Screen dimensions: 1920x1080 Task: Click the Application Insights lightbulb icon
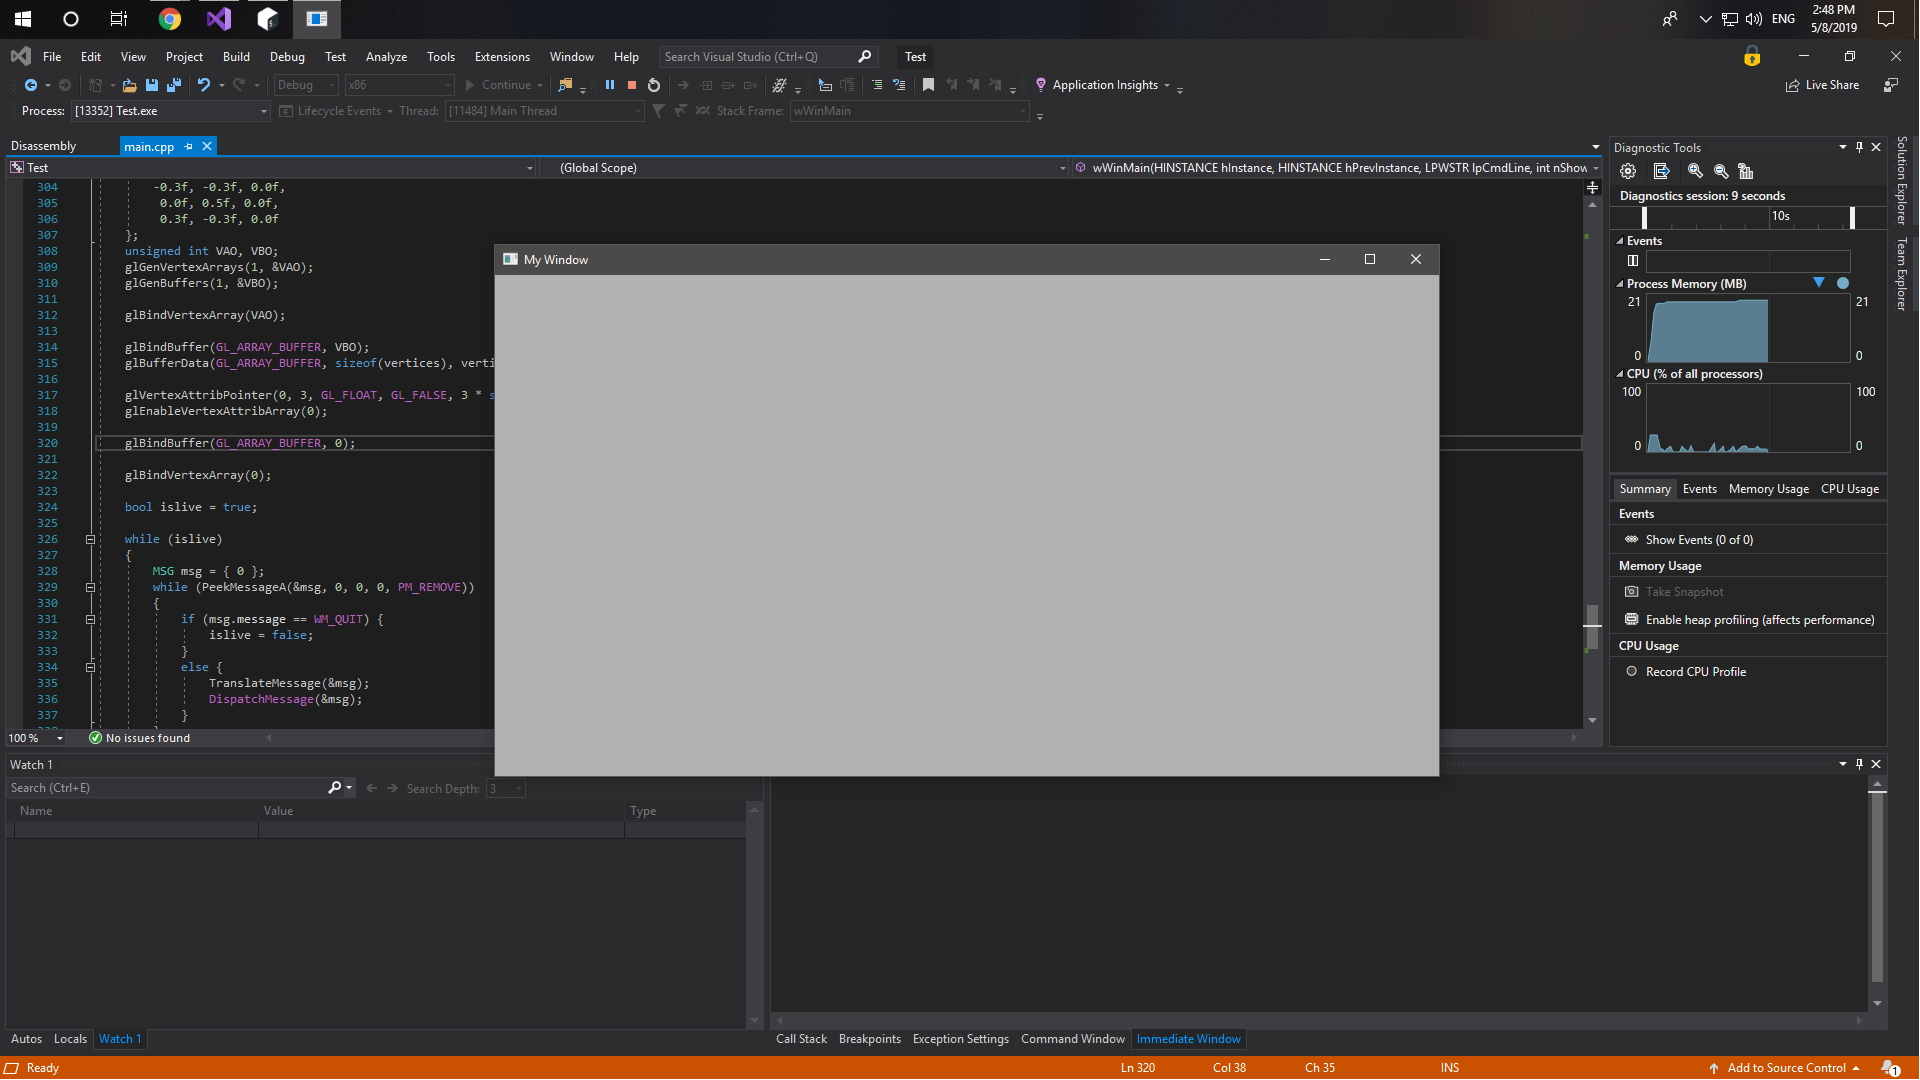tap(1041, 85)
